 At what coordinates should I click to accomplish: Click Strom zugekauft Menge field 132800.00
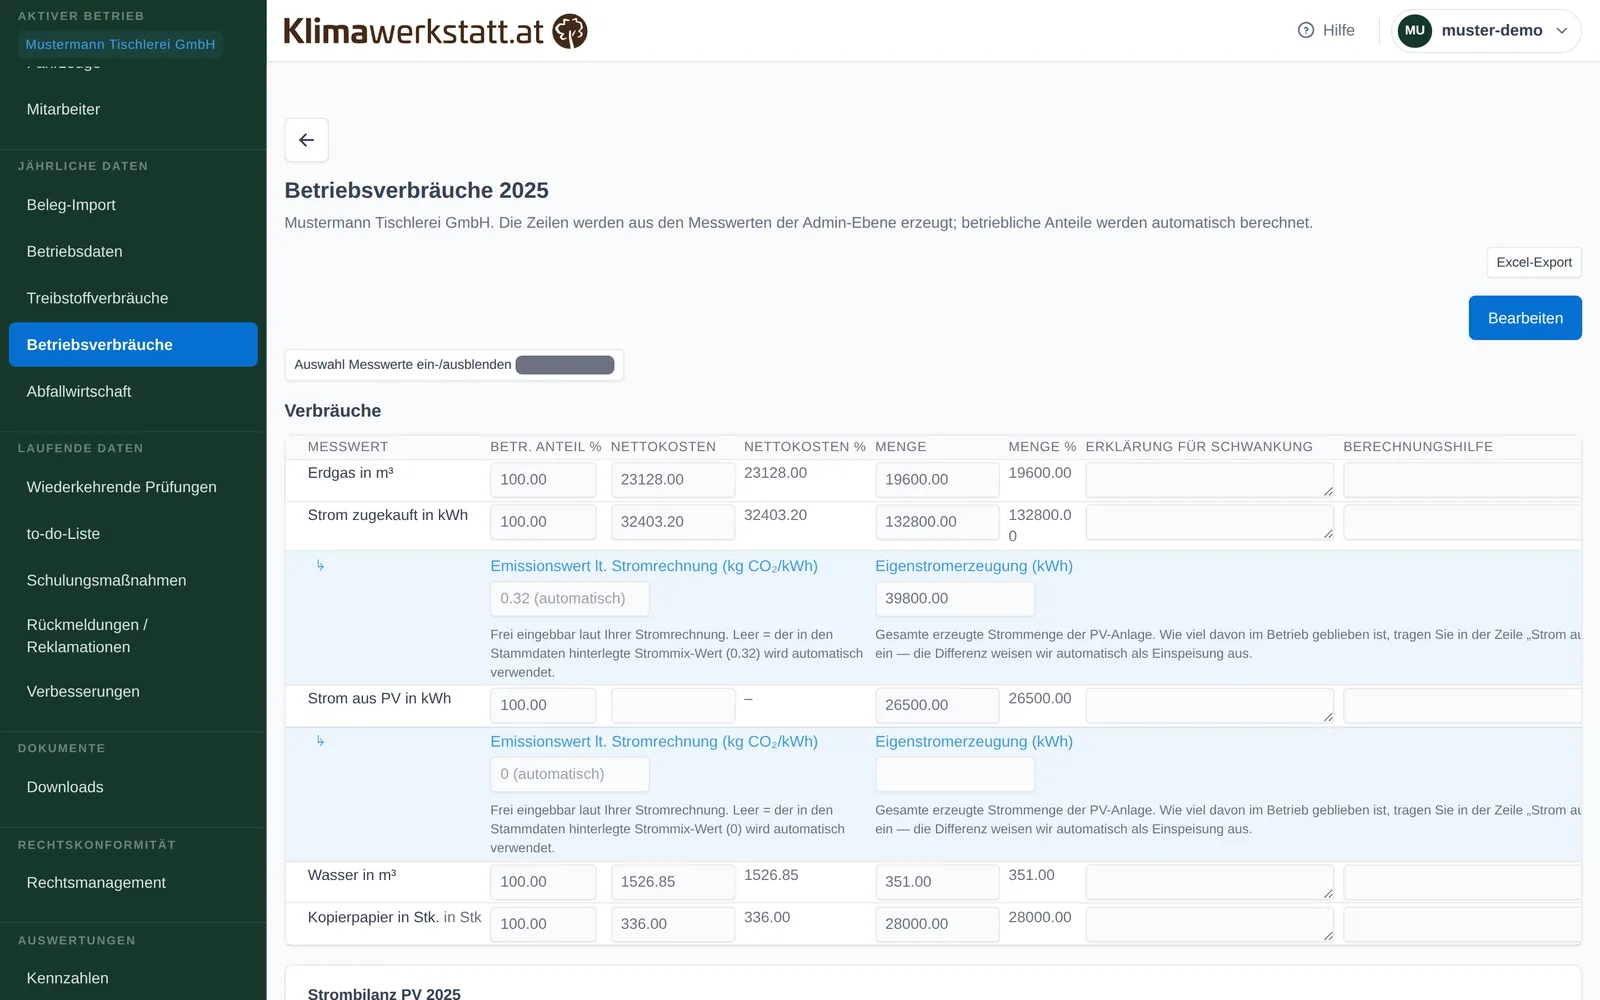pyautogui.click(x=937, y=522)
